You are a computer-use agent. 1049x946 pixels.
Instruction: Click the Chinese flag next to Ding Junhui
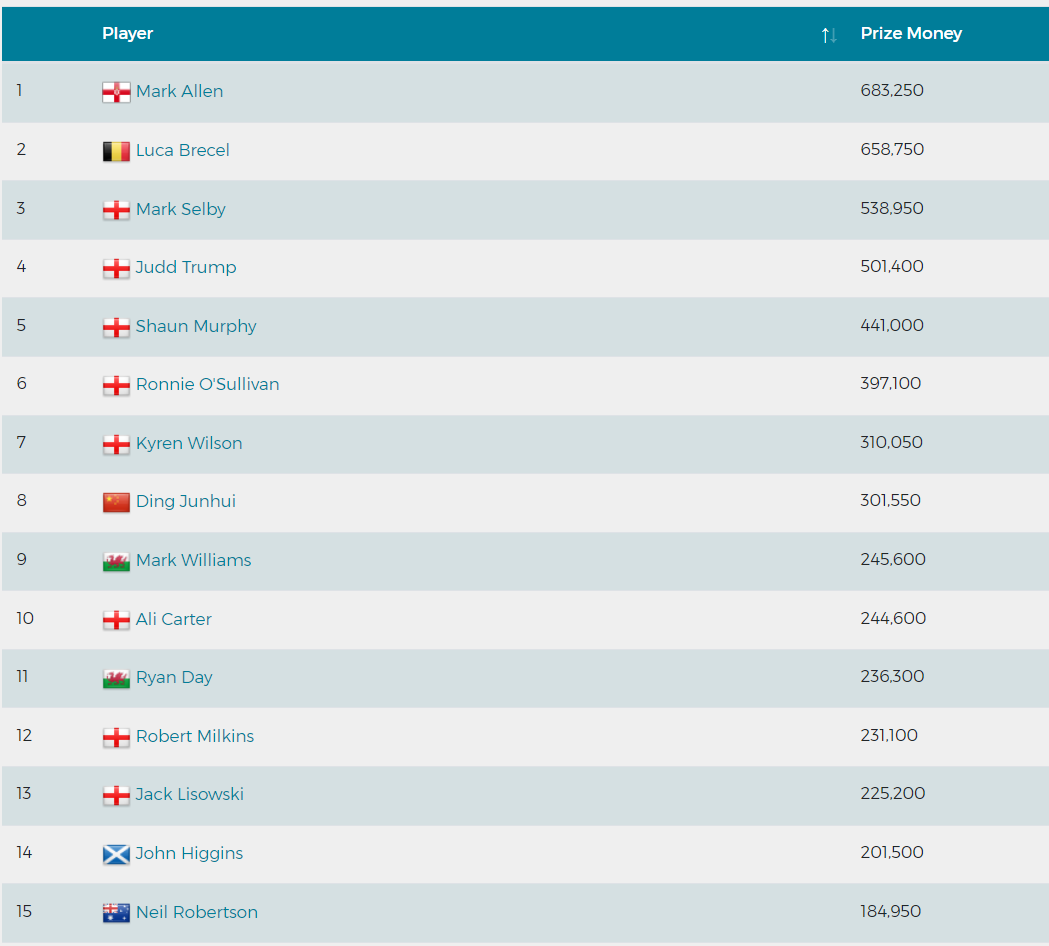pyautogui.click(x=116, y=502)
